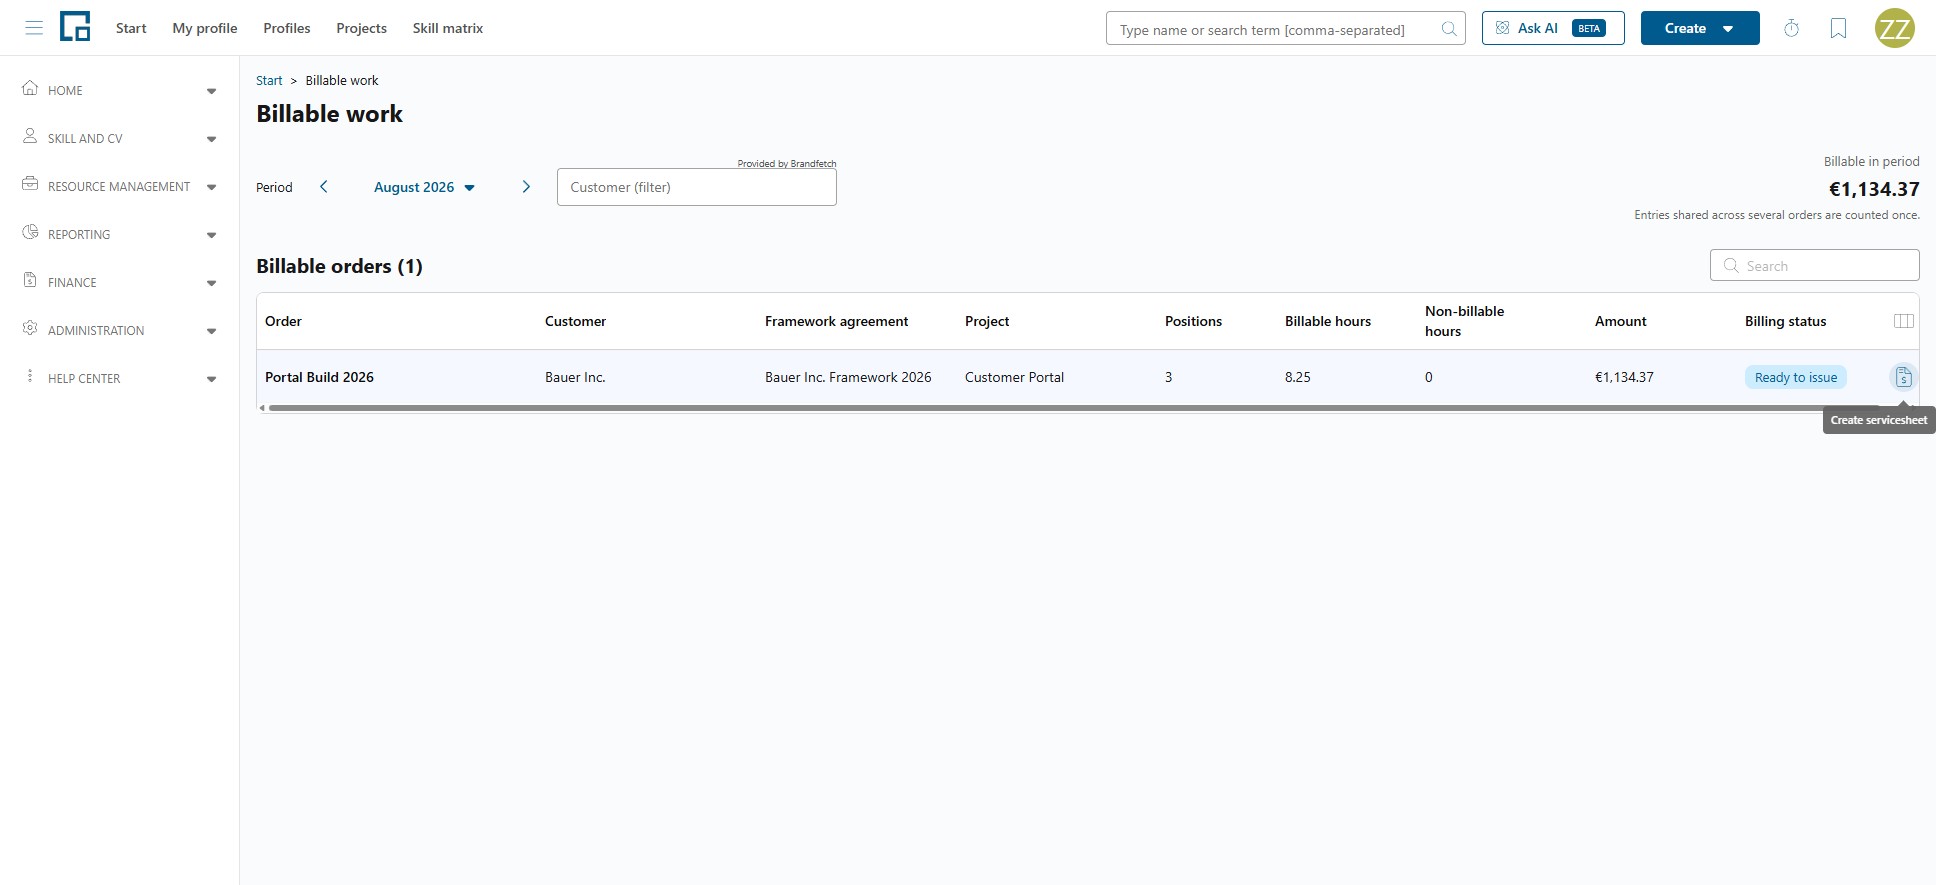Focus the Customer filter field
This screenshot has height=885, width=1936.
[x=697, y=187]
